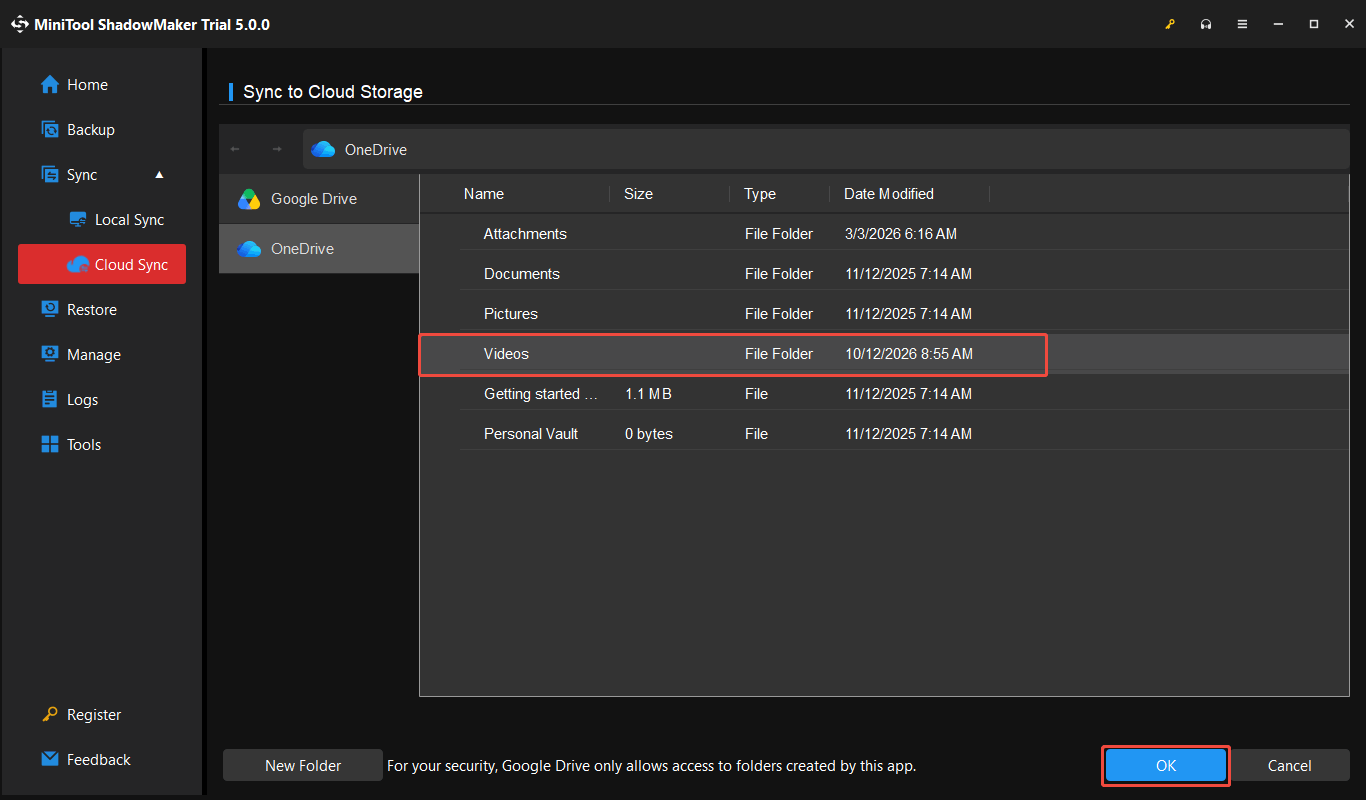
Task: Go forward with the right arrow
Action: coord(277,149)
